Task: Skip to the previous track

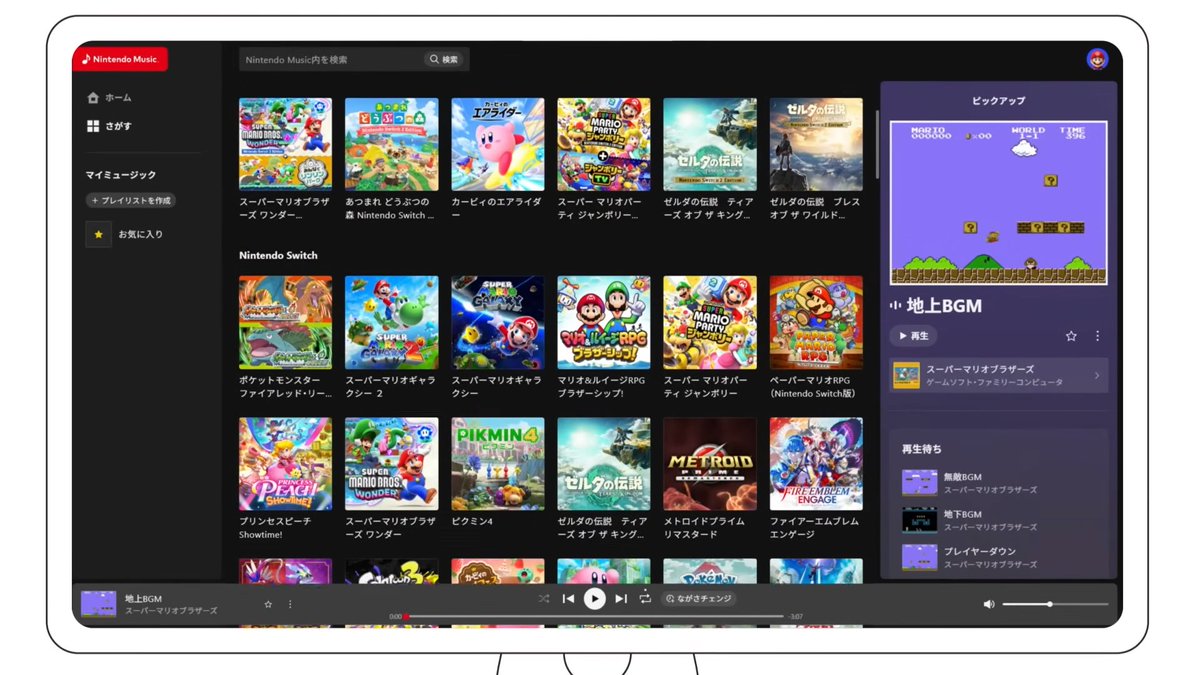Action: pos(568,598)
